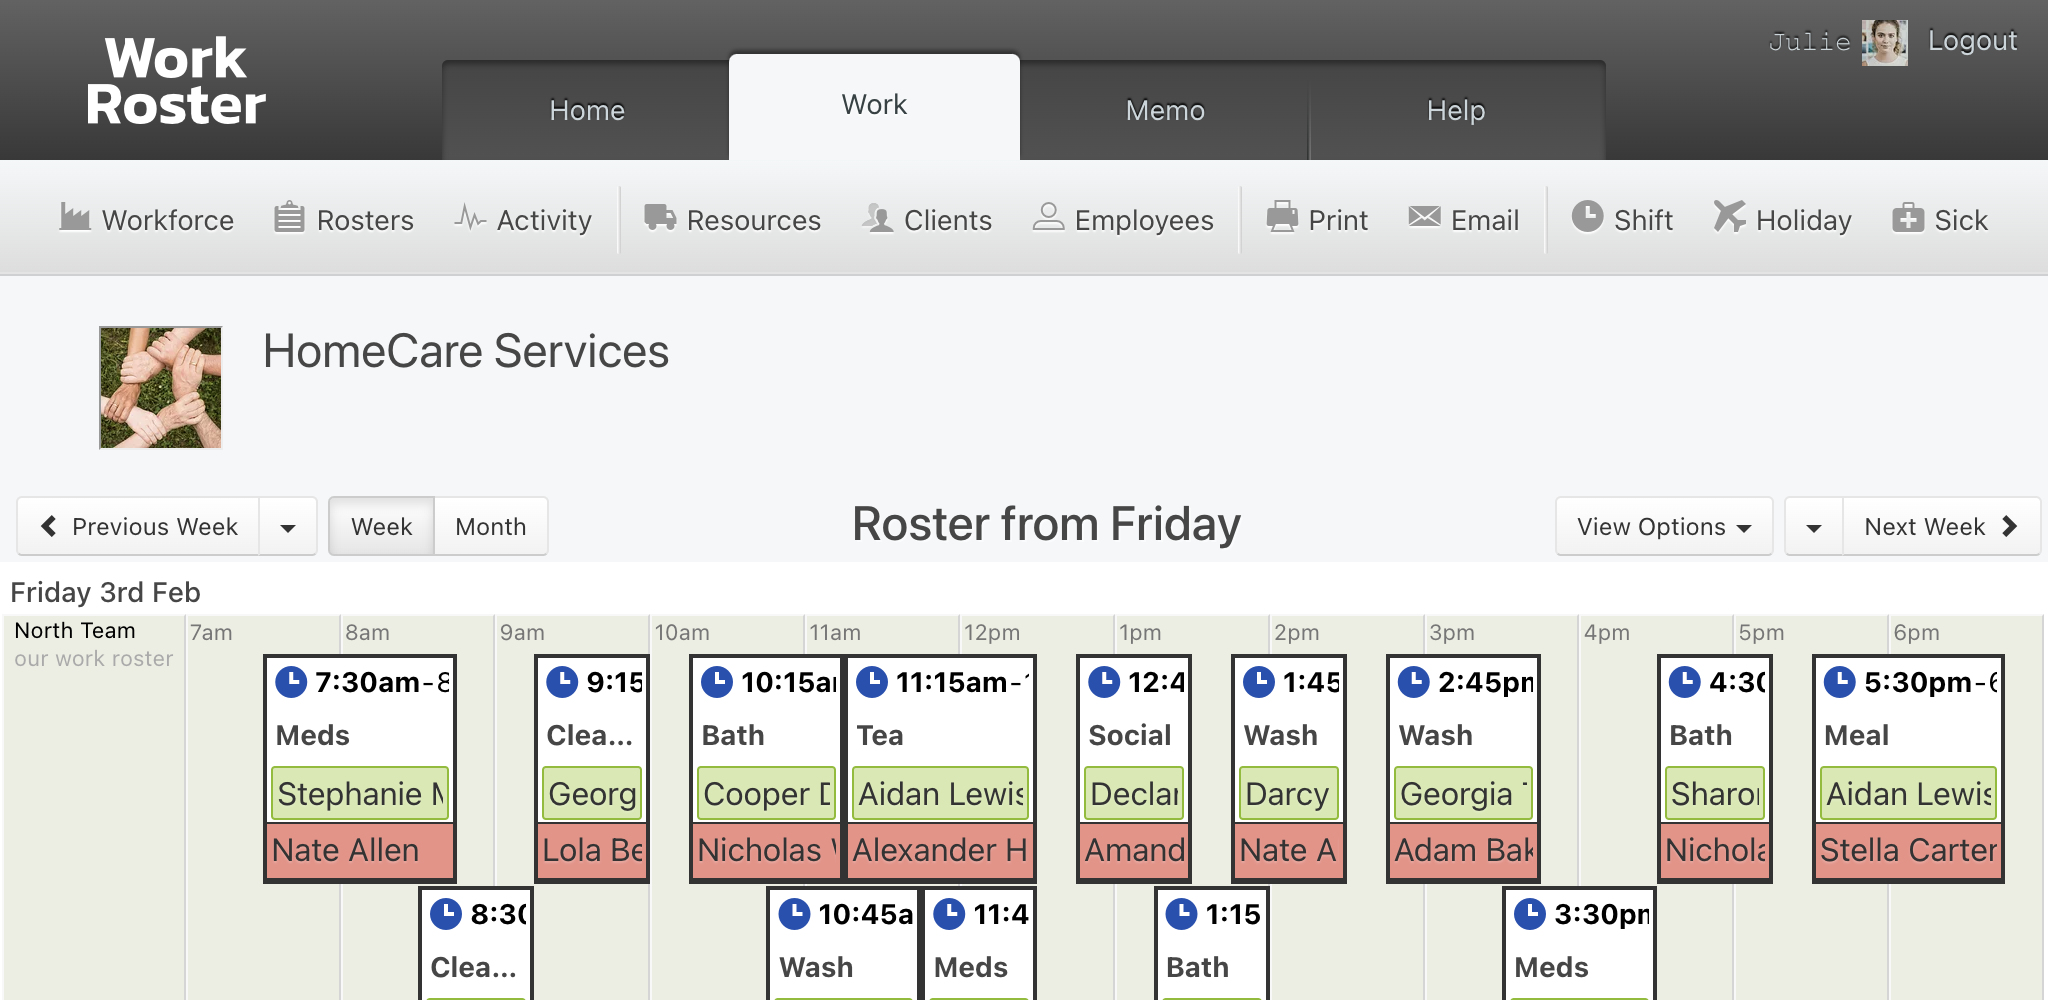The width and height of the screenshot is (2048, 1000).
Task: Click the Email envelope icon
Action: (1424, 217)
